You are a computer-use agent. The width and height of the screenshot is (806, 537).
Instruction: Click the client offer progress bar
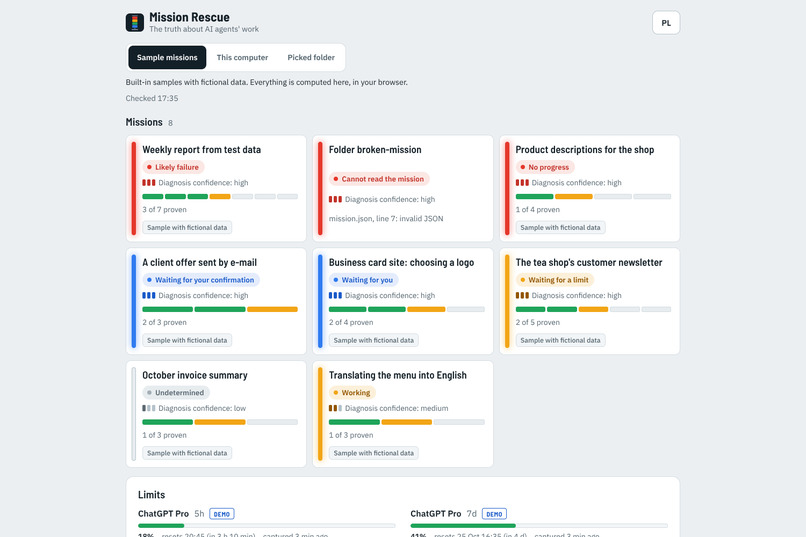tap(220, 309)
